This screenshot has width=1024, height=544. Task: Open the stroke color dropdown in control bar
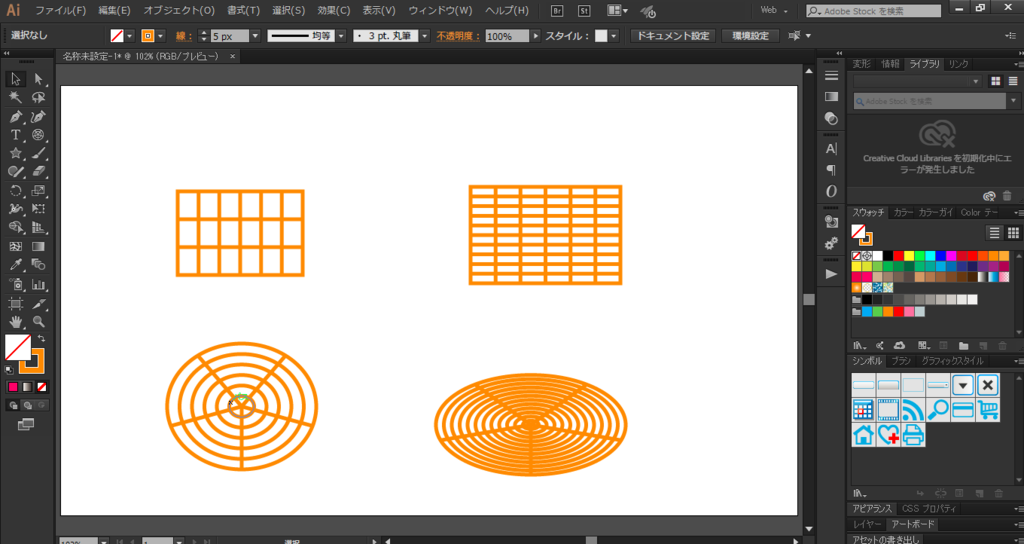(x=160, y=36)
